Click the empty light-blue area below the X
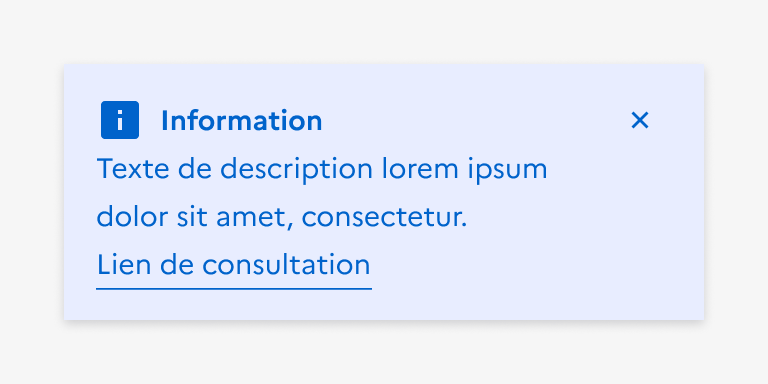 pos(640,220)
